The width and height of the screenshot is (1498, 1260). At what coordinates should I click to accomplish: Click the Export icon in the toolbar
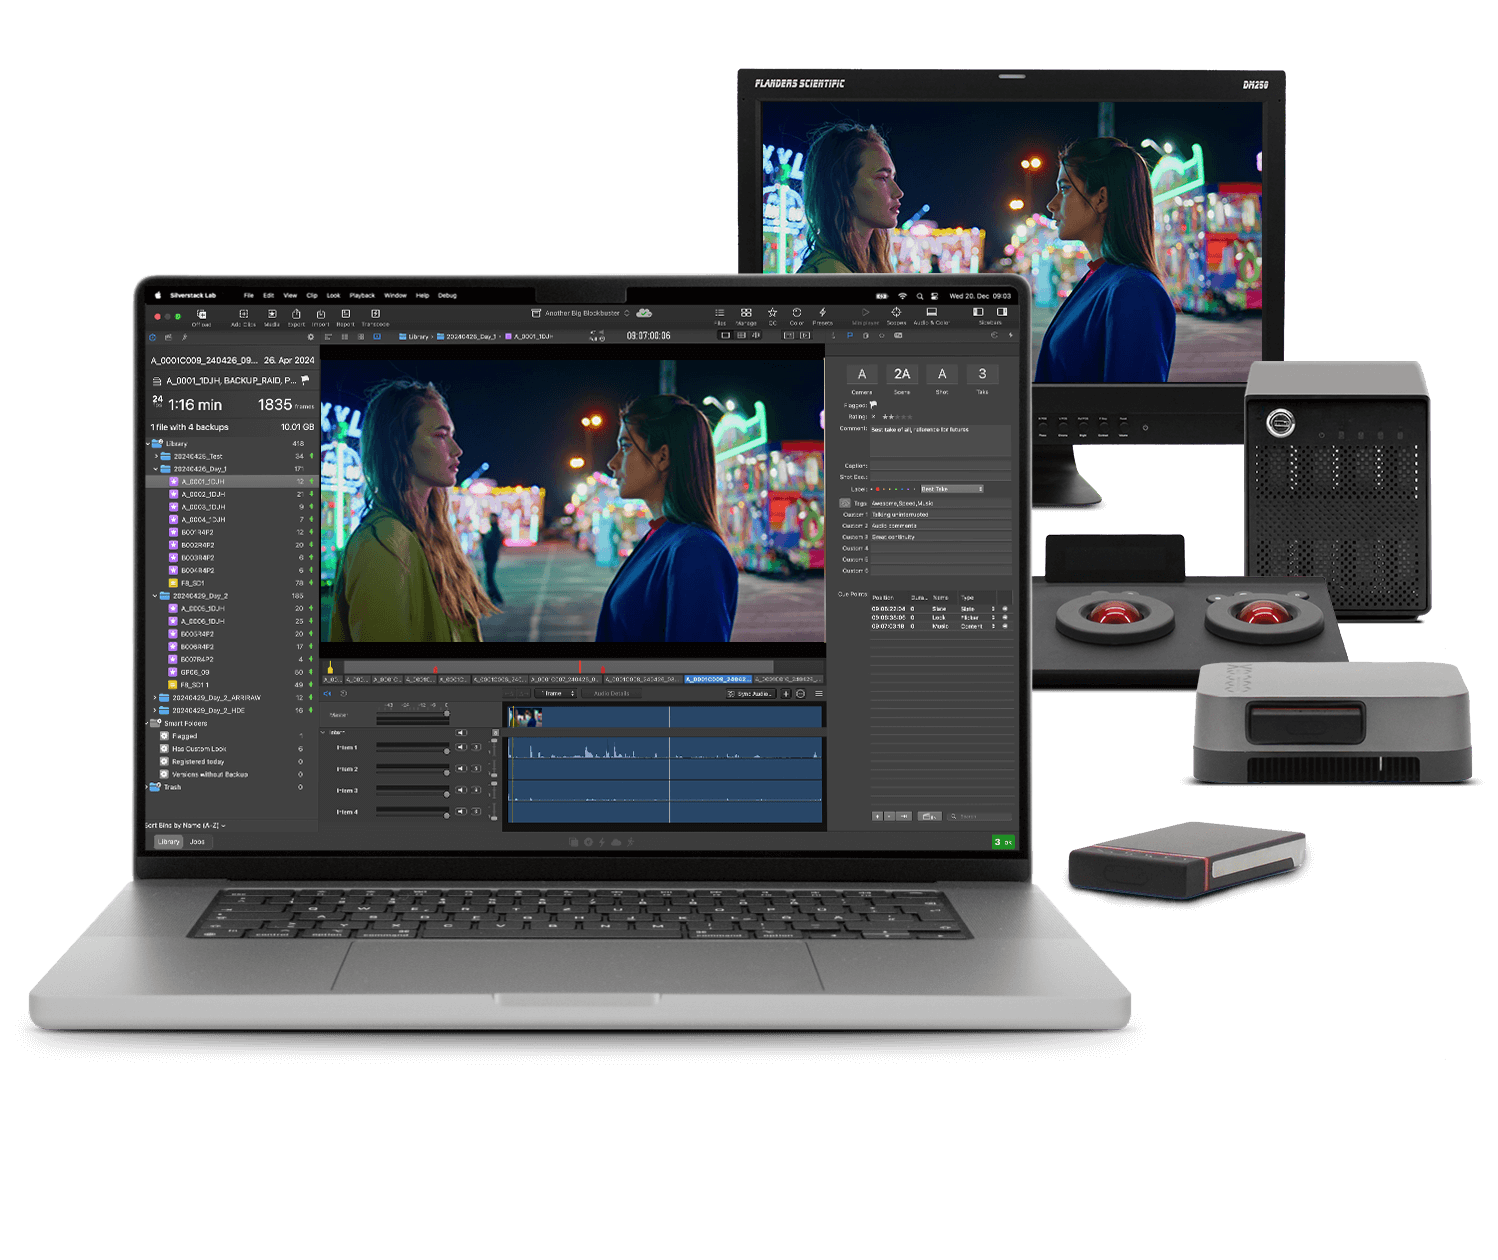295,312
